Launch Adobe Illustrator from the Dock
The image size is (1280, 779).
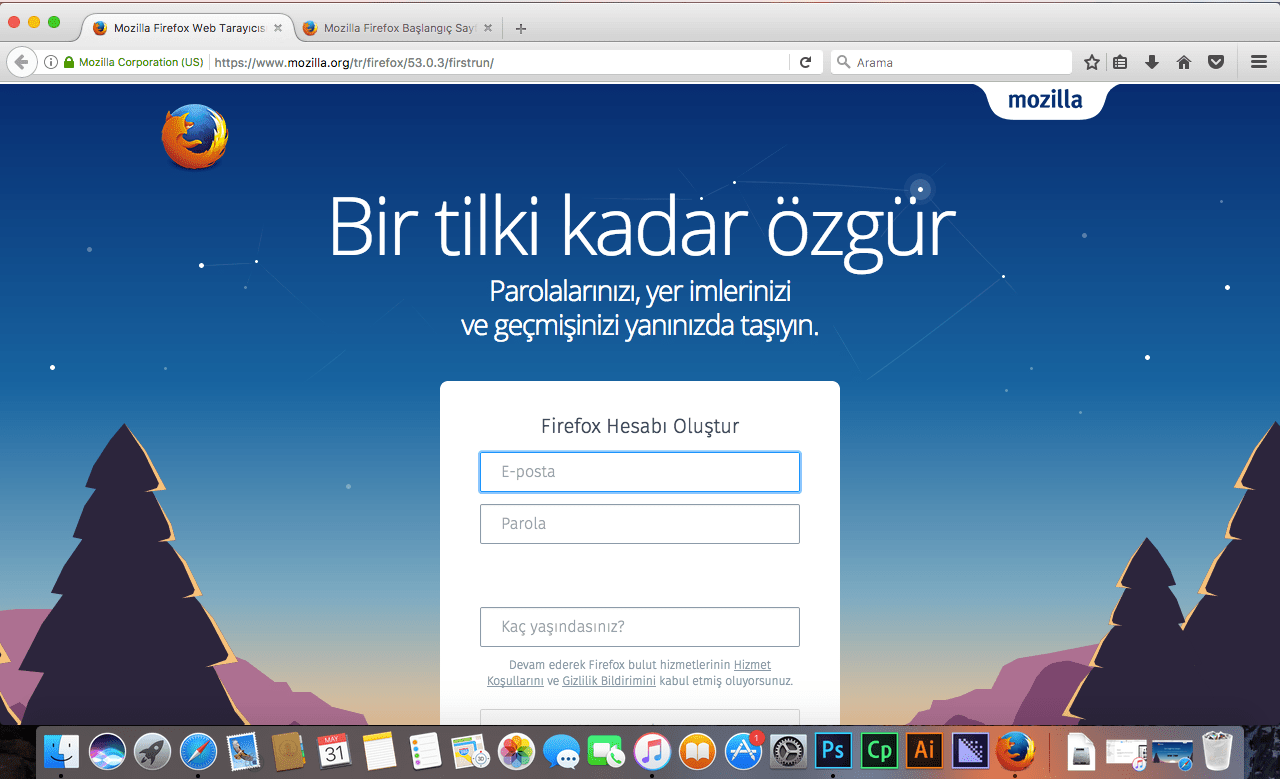point(925,751)
